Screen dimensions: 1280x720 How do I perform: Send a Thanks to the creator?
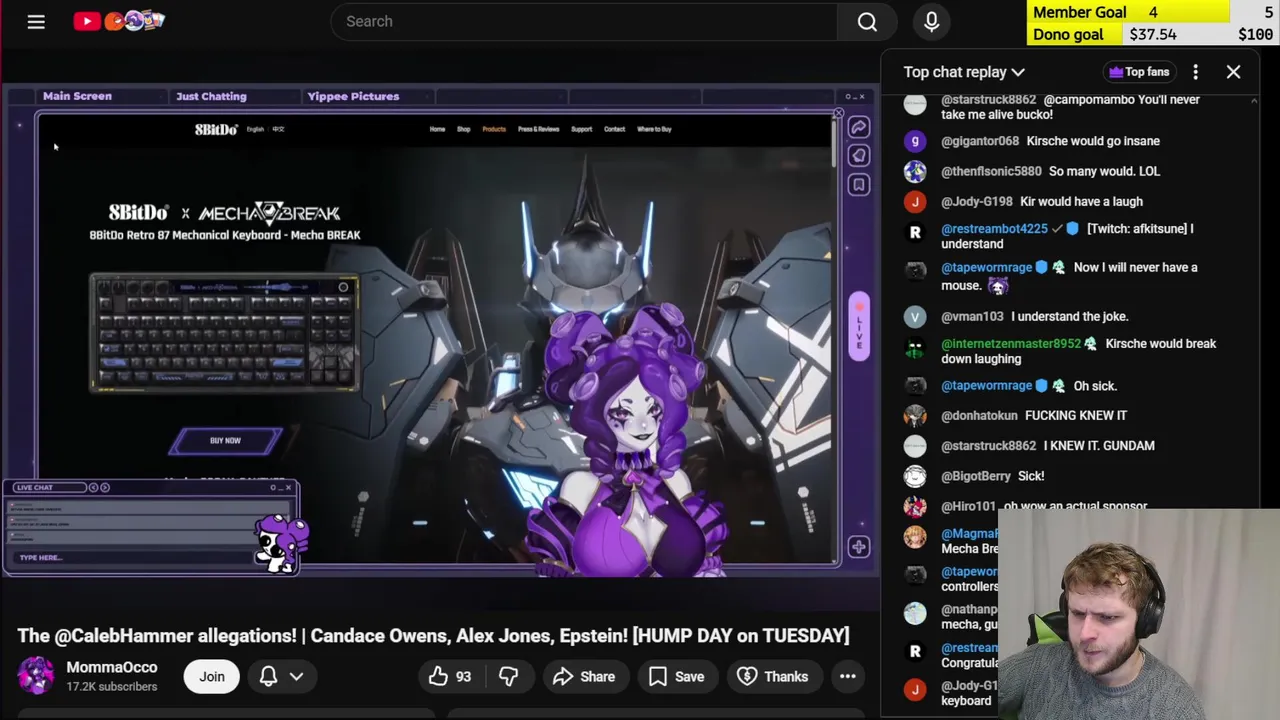[x=773, y=677]
